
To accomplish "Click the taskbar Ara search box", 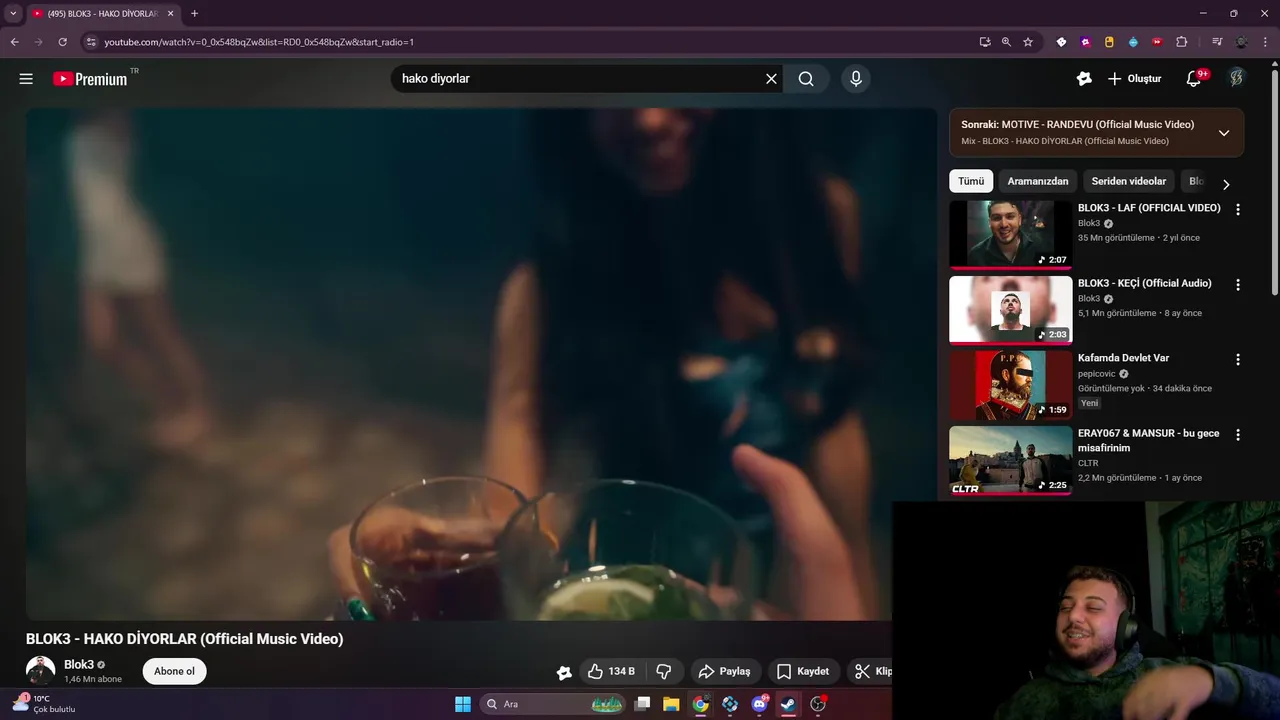I will (x=554, y=704).
